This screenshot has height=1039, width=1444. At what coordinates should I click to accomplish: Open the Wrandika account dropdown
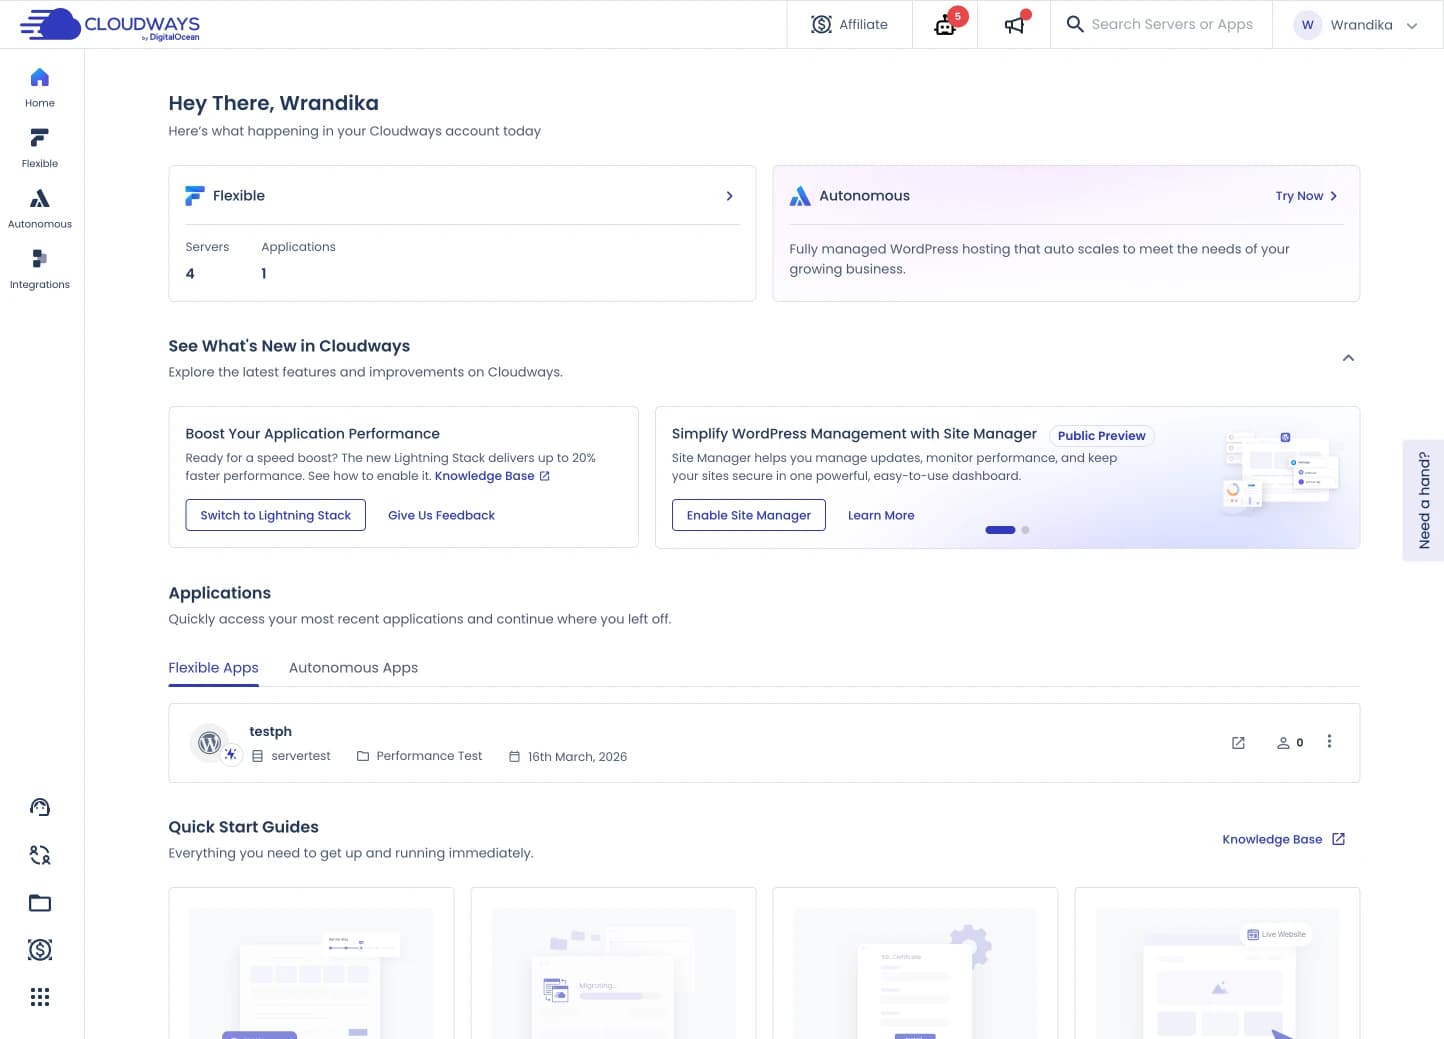1357,24
